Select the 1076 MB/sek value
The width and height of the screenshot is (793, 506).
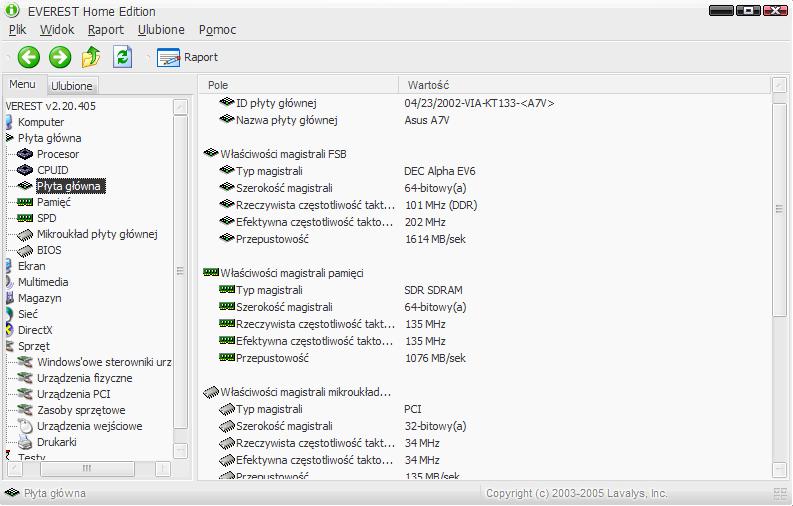(x=435, y=358)
